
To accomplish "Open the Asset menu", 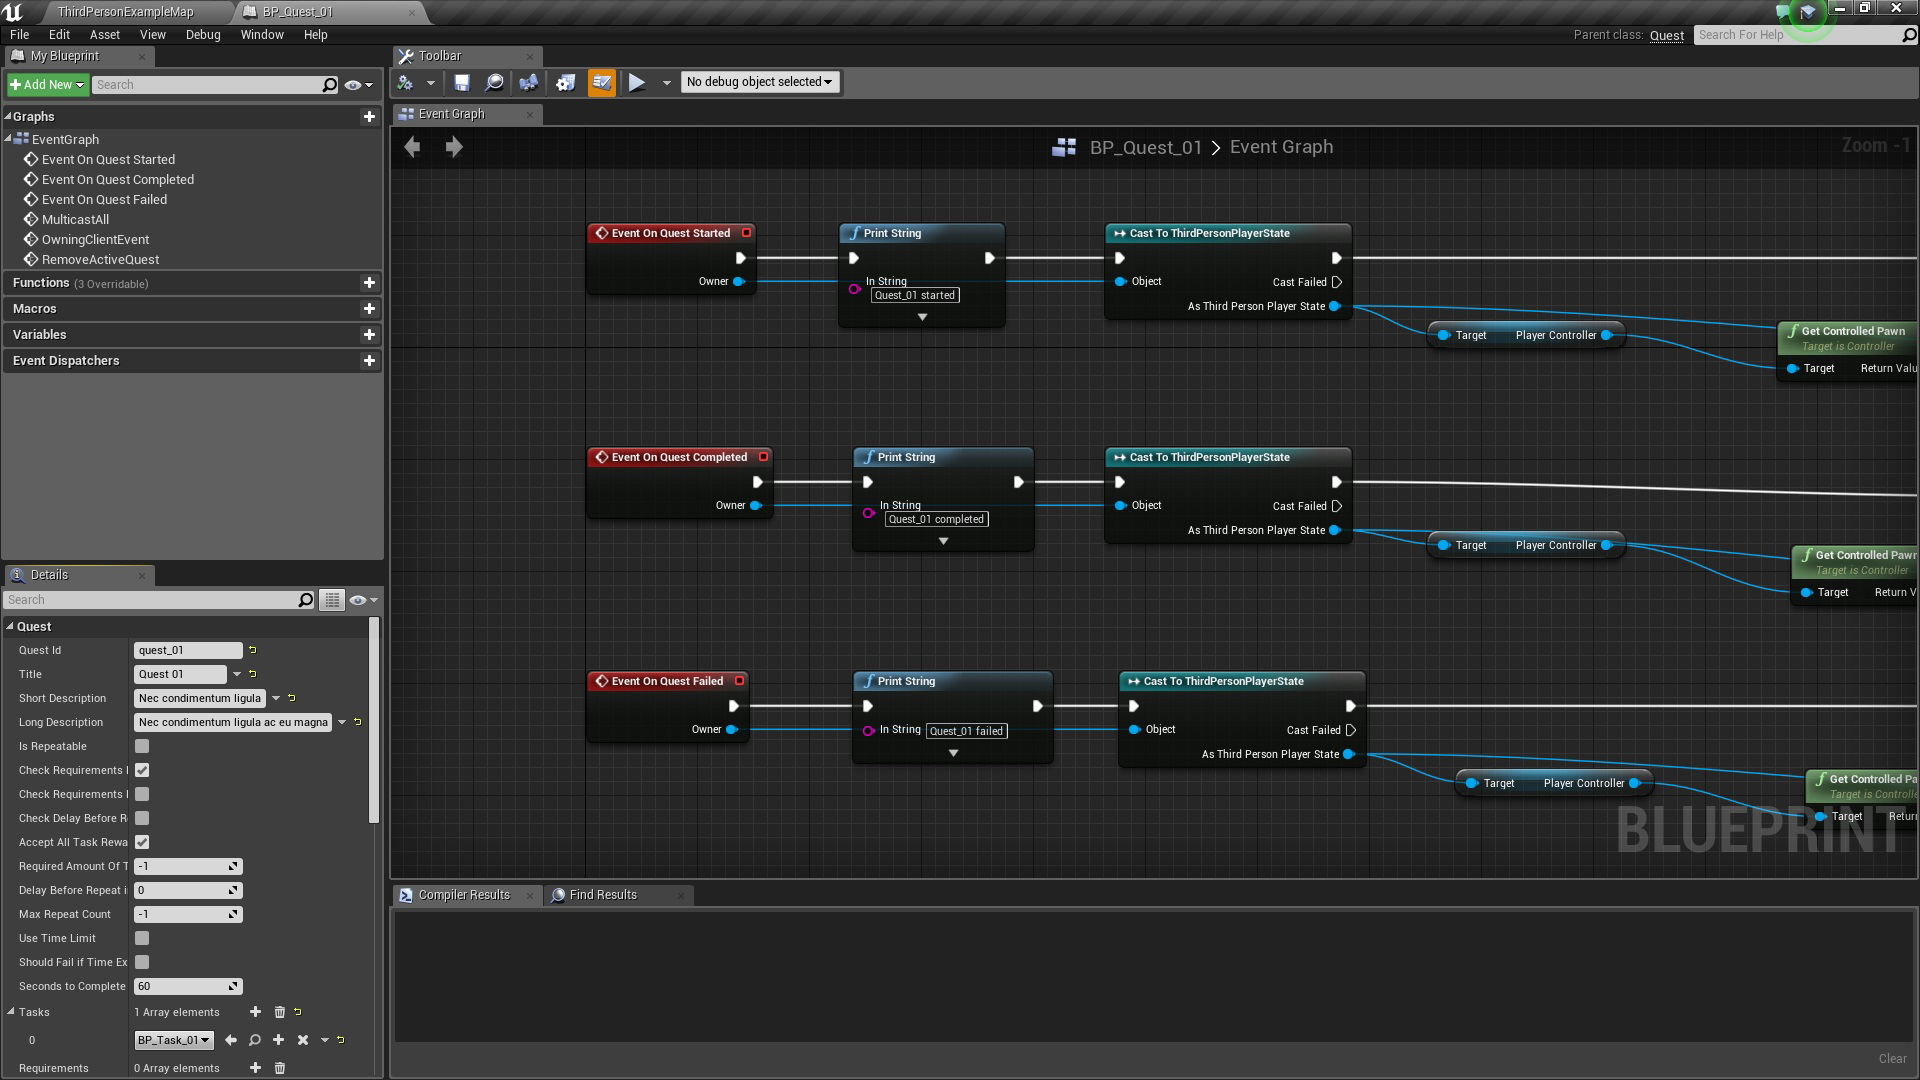I will pos(105,35).
